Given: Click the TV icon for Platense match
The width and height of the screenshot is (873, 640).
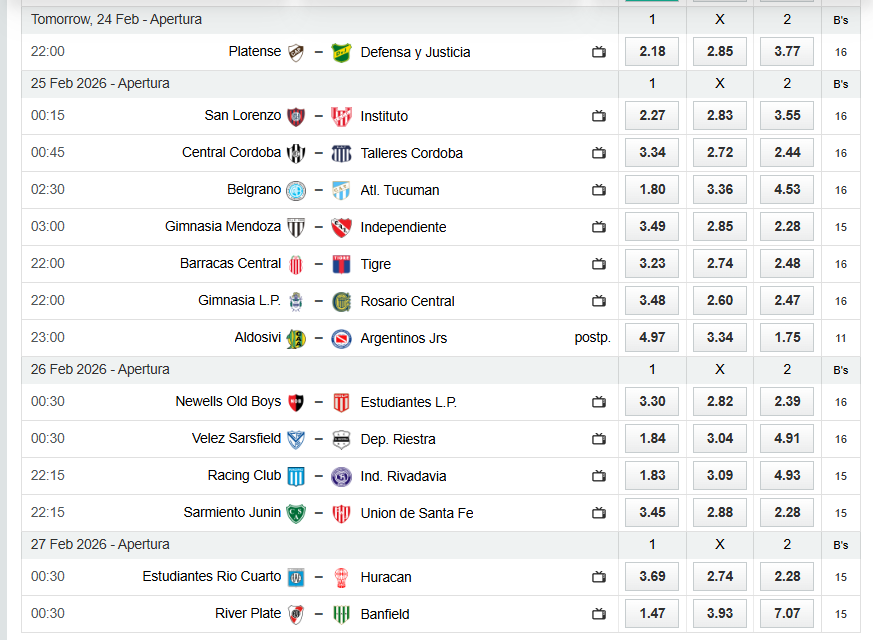Looking at the screenshot, I should (x=599, y=52).
